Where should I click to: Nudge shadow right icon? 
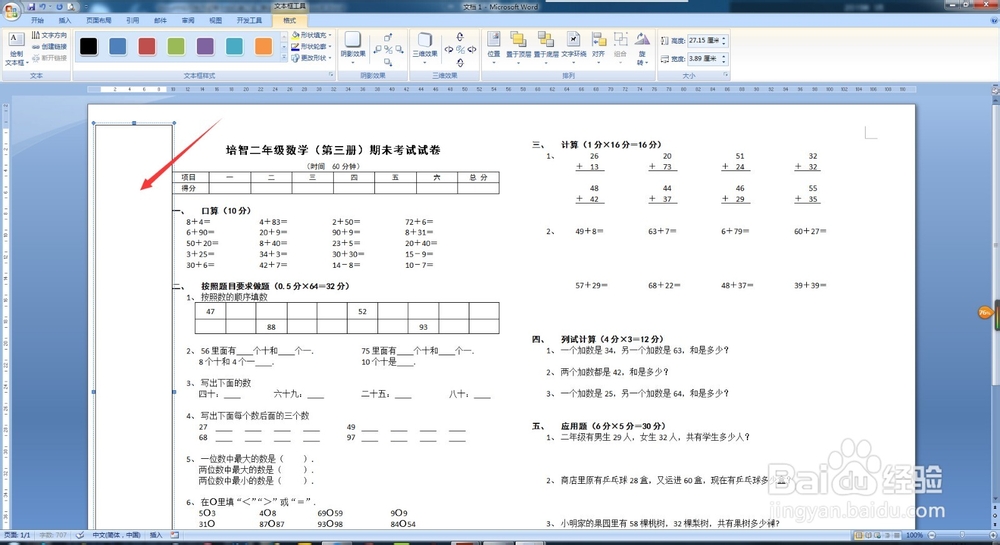click(x=399, y=49)
